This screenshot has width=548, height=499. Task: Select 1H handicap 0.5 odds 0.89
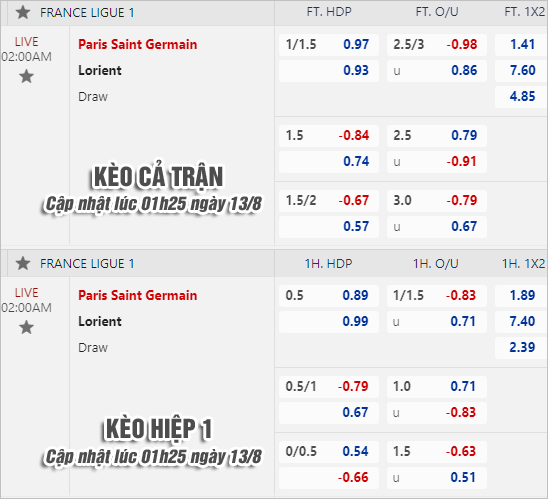click(x=329, y=296)
